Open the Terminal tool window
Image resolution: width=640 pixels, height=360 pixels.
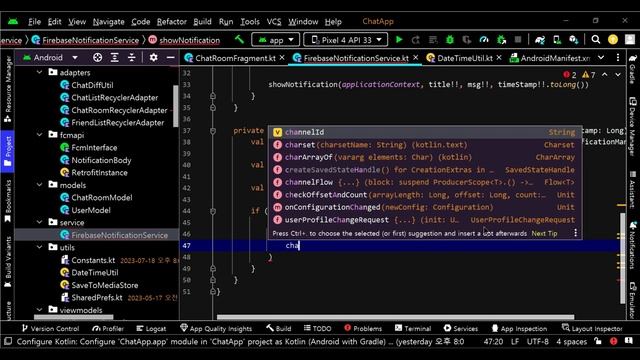pos(413,328)
